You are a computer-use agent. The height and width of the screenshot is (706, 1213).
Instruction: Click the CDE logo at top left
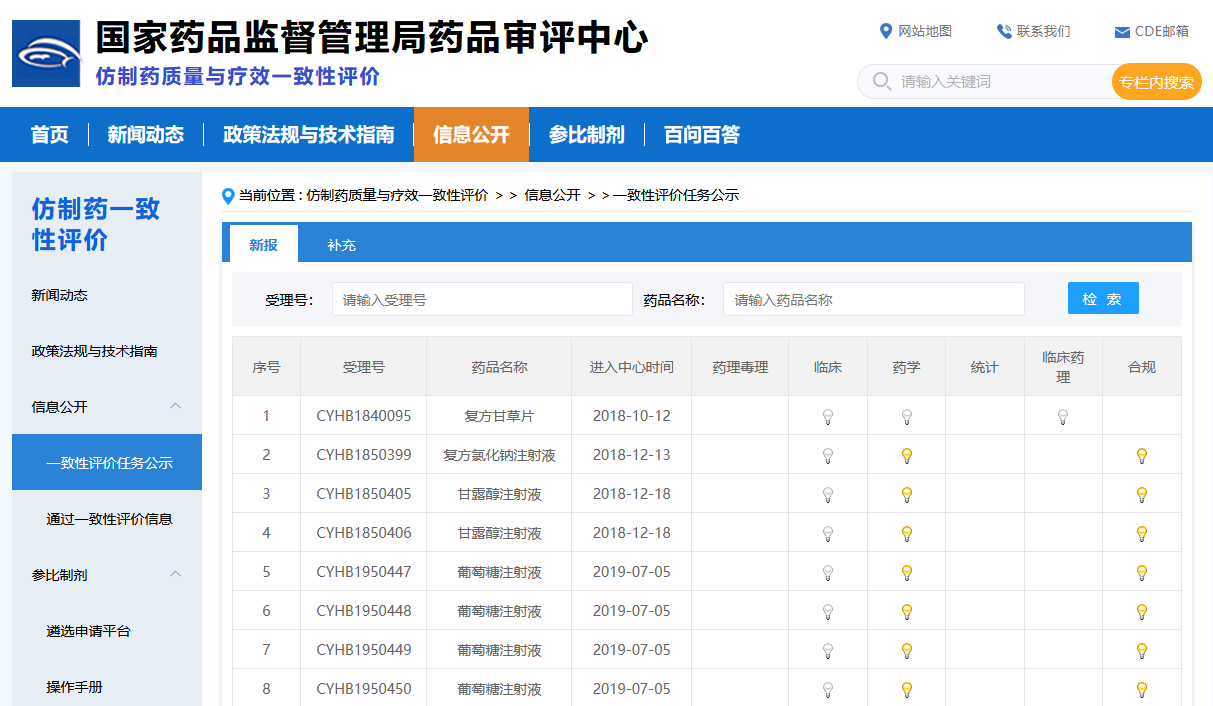46,54
